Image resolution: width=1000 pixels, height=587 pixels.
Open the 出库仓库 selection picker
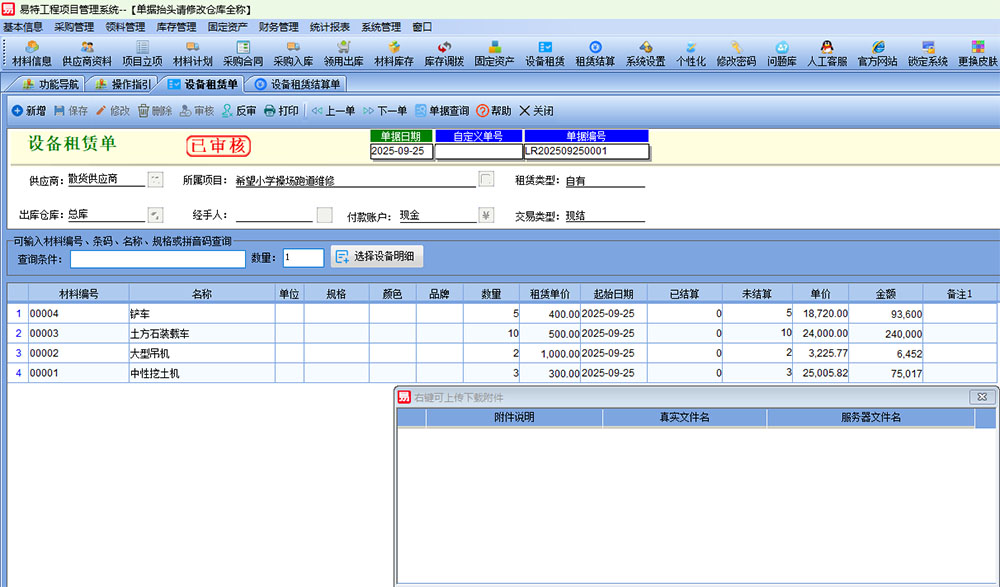[155, 215]
